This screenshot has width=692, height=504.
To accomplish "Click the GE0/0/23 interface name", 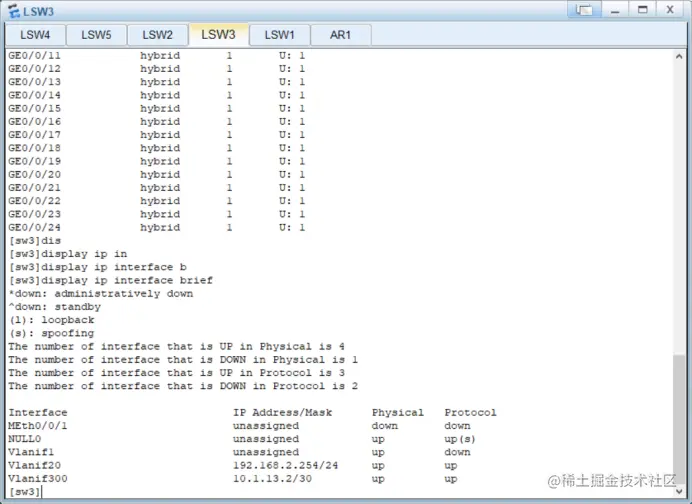I will pyautogui.click(x=34, y=214).
